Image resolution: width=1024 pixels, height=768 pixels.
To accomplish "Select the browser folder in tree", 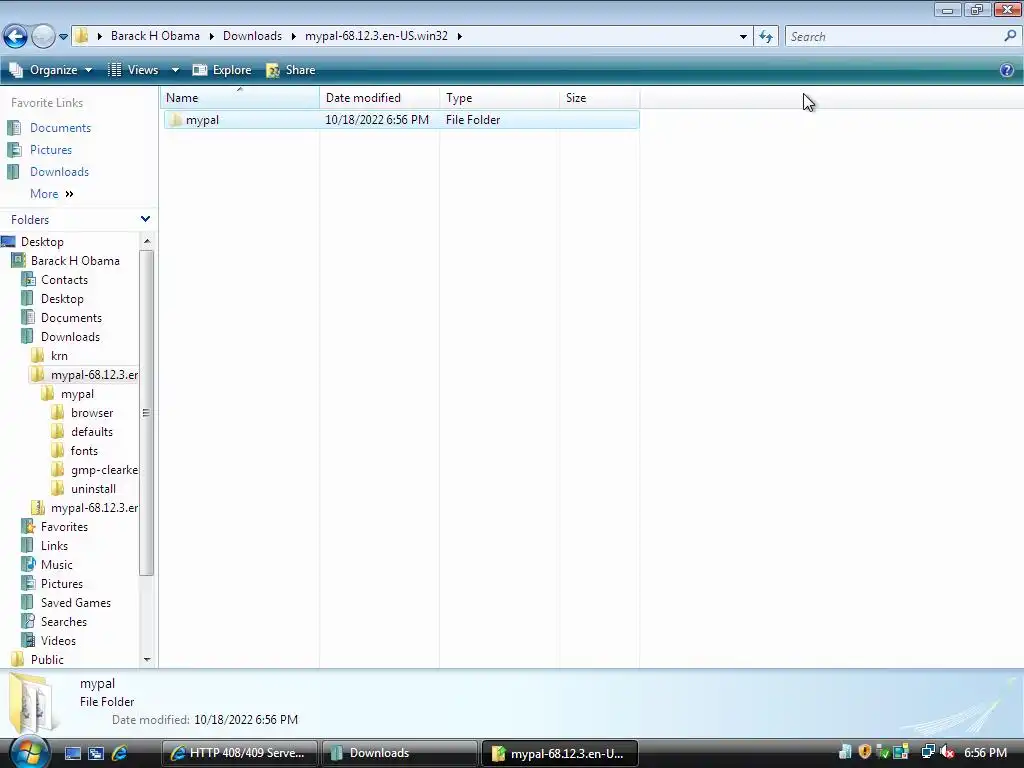I will 91,413.
